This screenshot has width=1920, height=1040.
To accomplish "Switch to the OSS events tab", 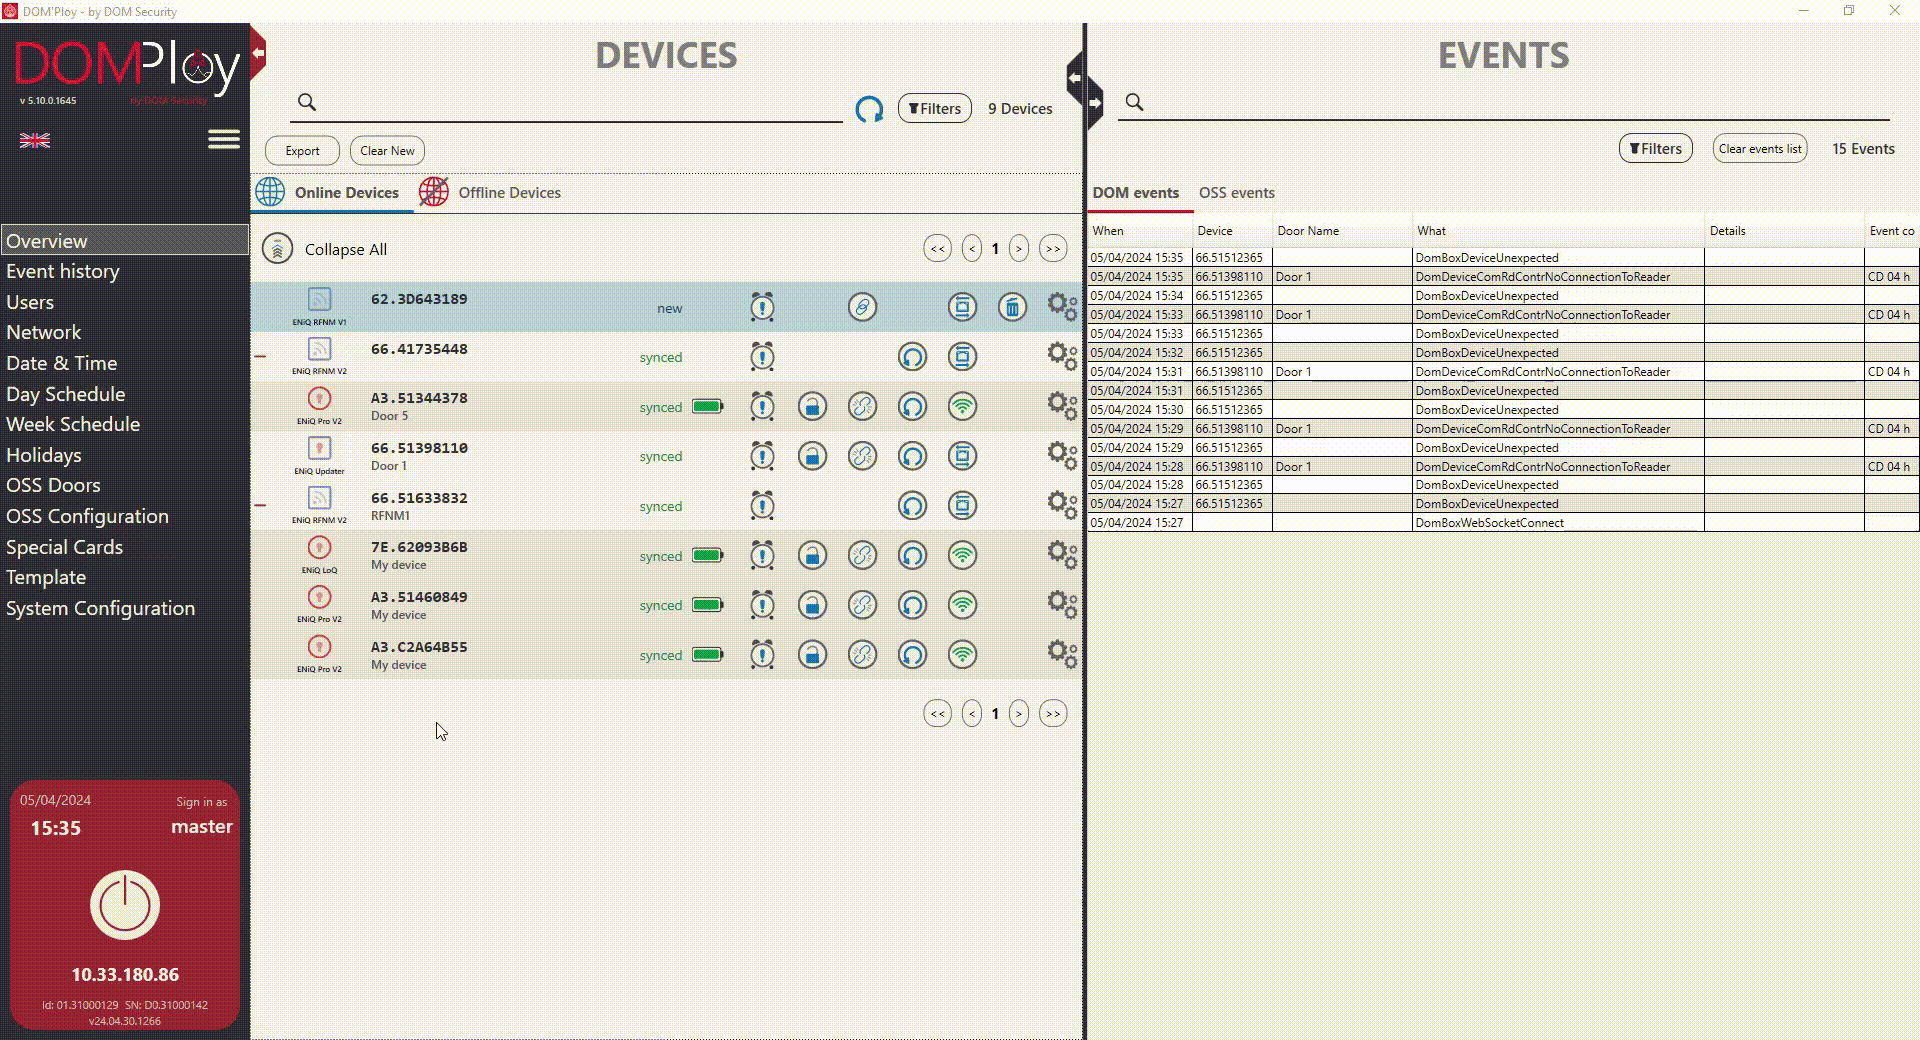I will pyautogui.click(x=1237, y=192).
